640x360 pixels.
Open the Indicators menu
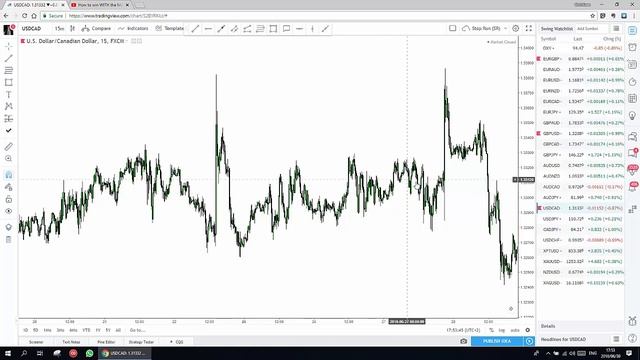pyautogui.click(x=133, y=29)
